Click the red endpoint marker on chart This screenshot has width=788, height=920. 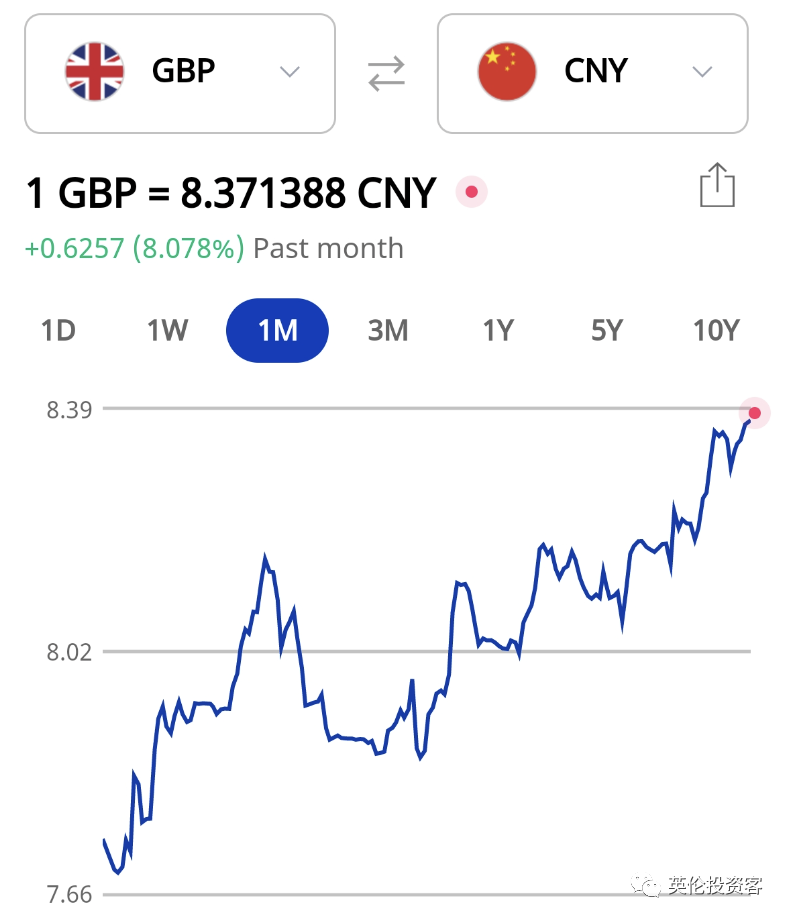point(755,413)
